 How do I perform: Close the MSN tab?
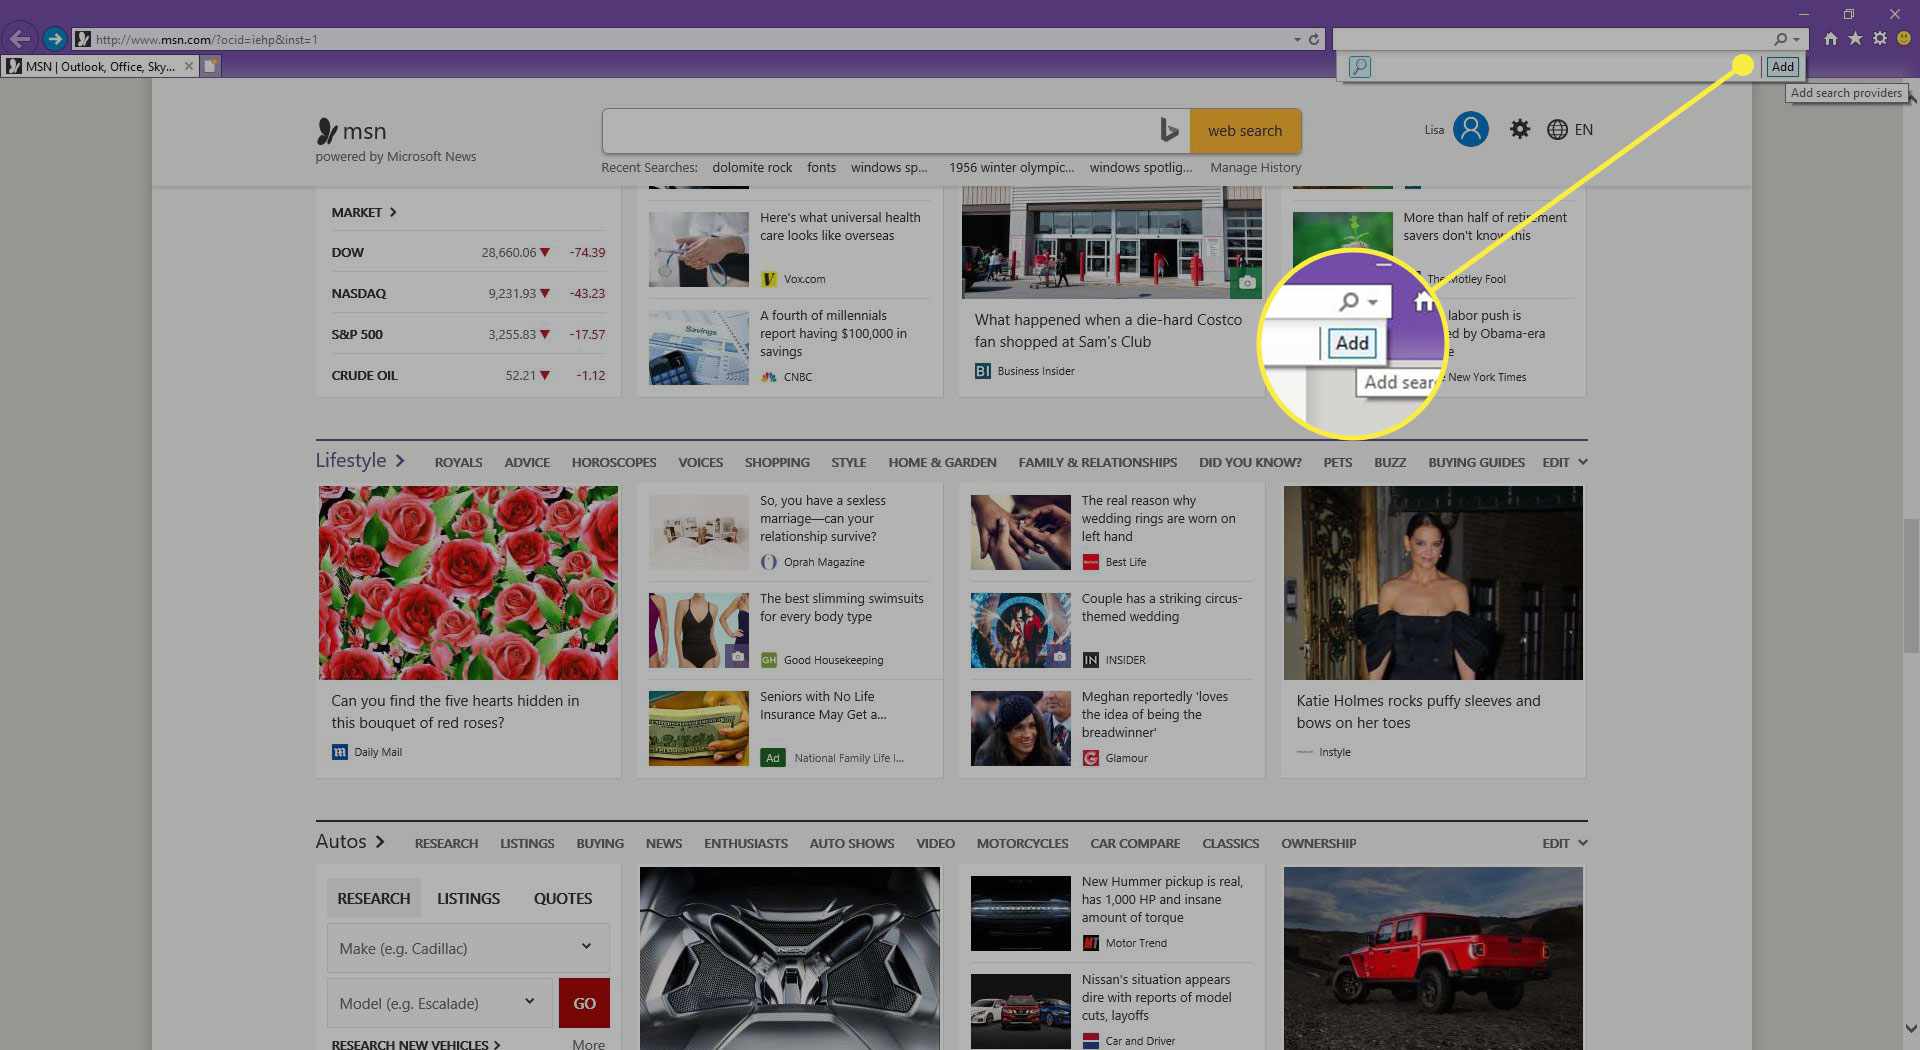(x=189, y=66)
